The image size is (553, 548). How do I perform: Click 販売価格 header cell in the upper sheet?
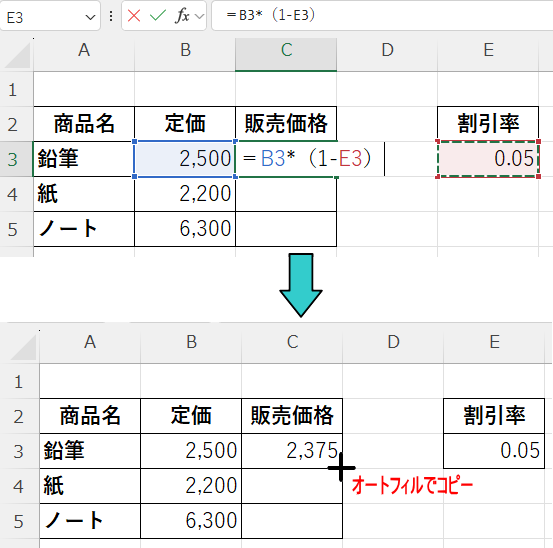(x=286, y=124)
